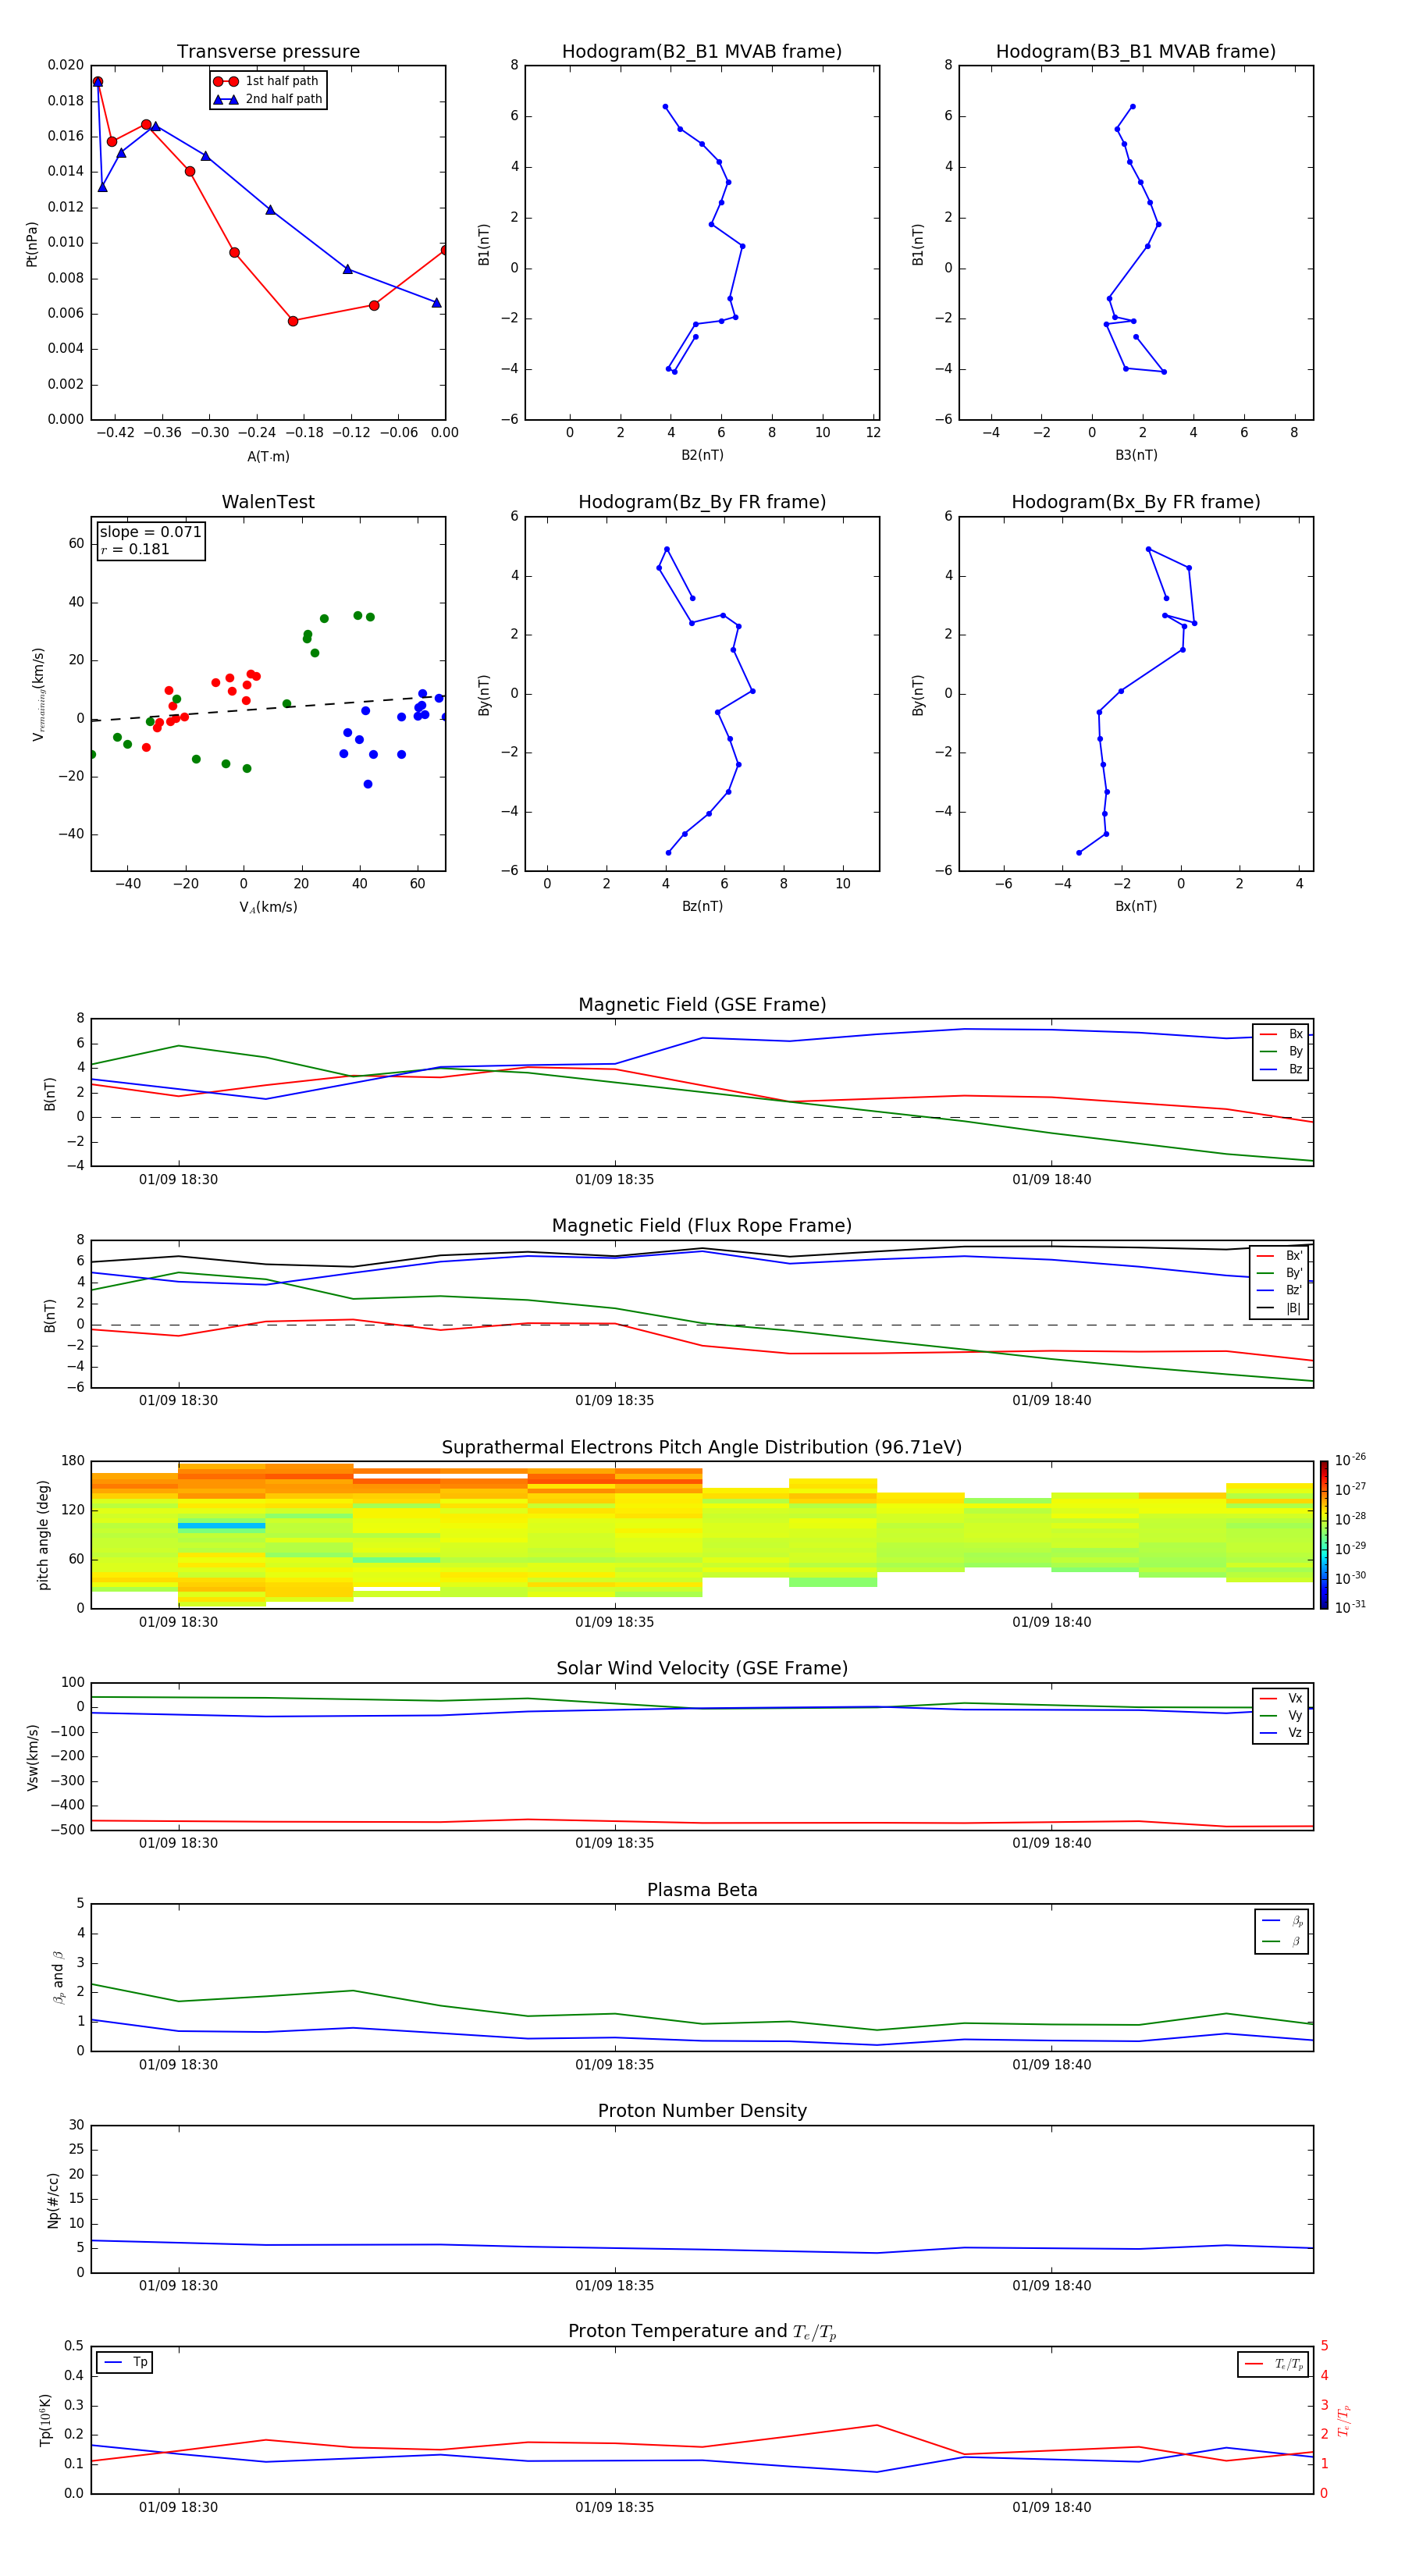1405x2576 pixels.
Task: Click the pitch angle (deg) axis label
Action: (43, 1535)
